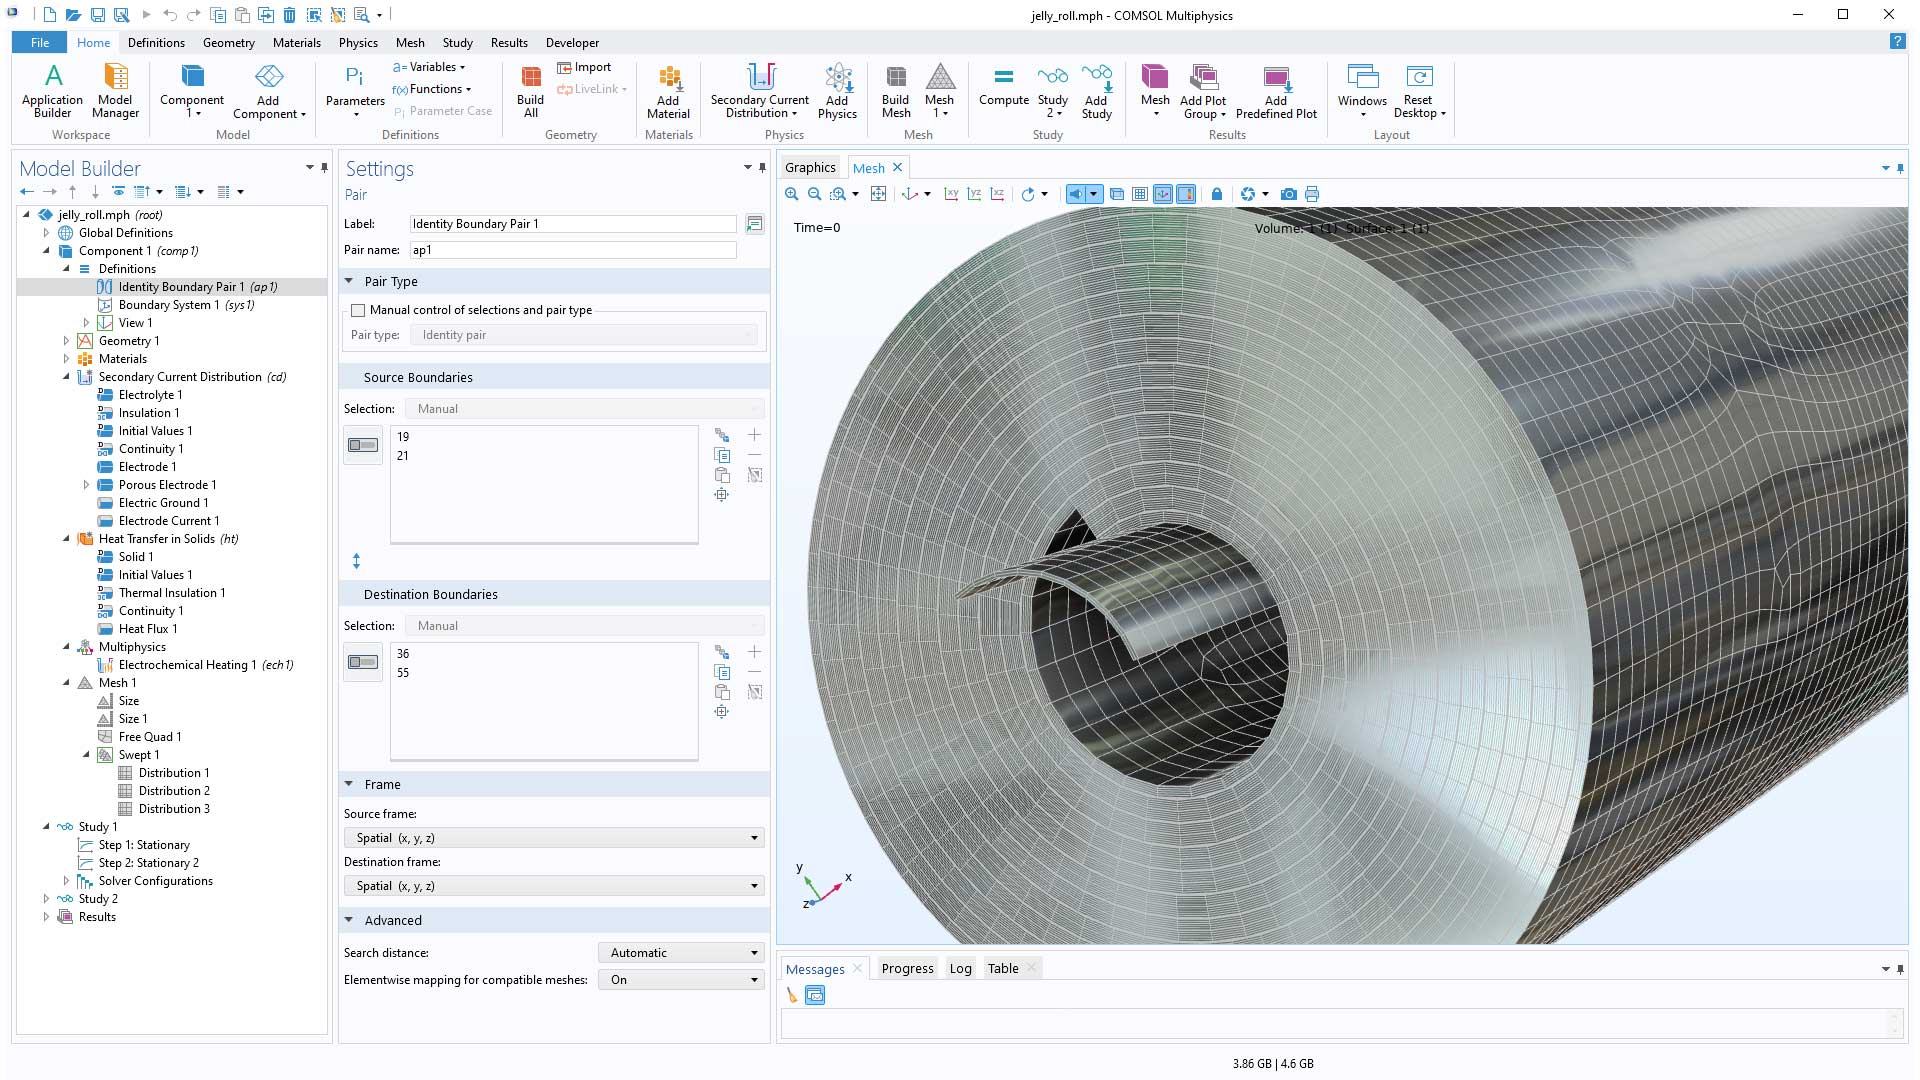Viewport: 1920px width, 1080px height.
Task: Toggle transparency in the Graphics window toolbar
Action: point(1117,194)
